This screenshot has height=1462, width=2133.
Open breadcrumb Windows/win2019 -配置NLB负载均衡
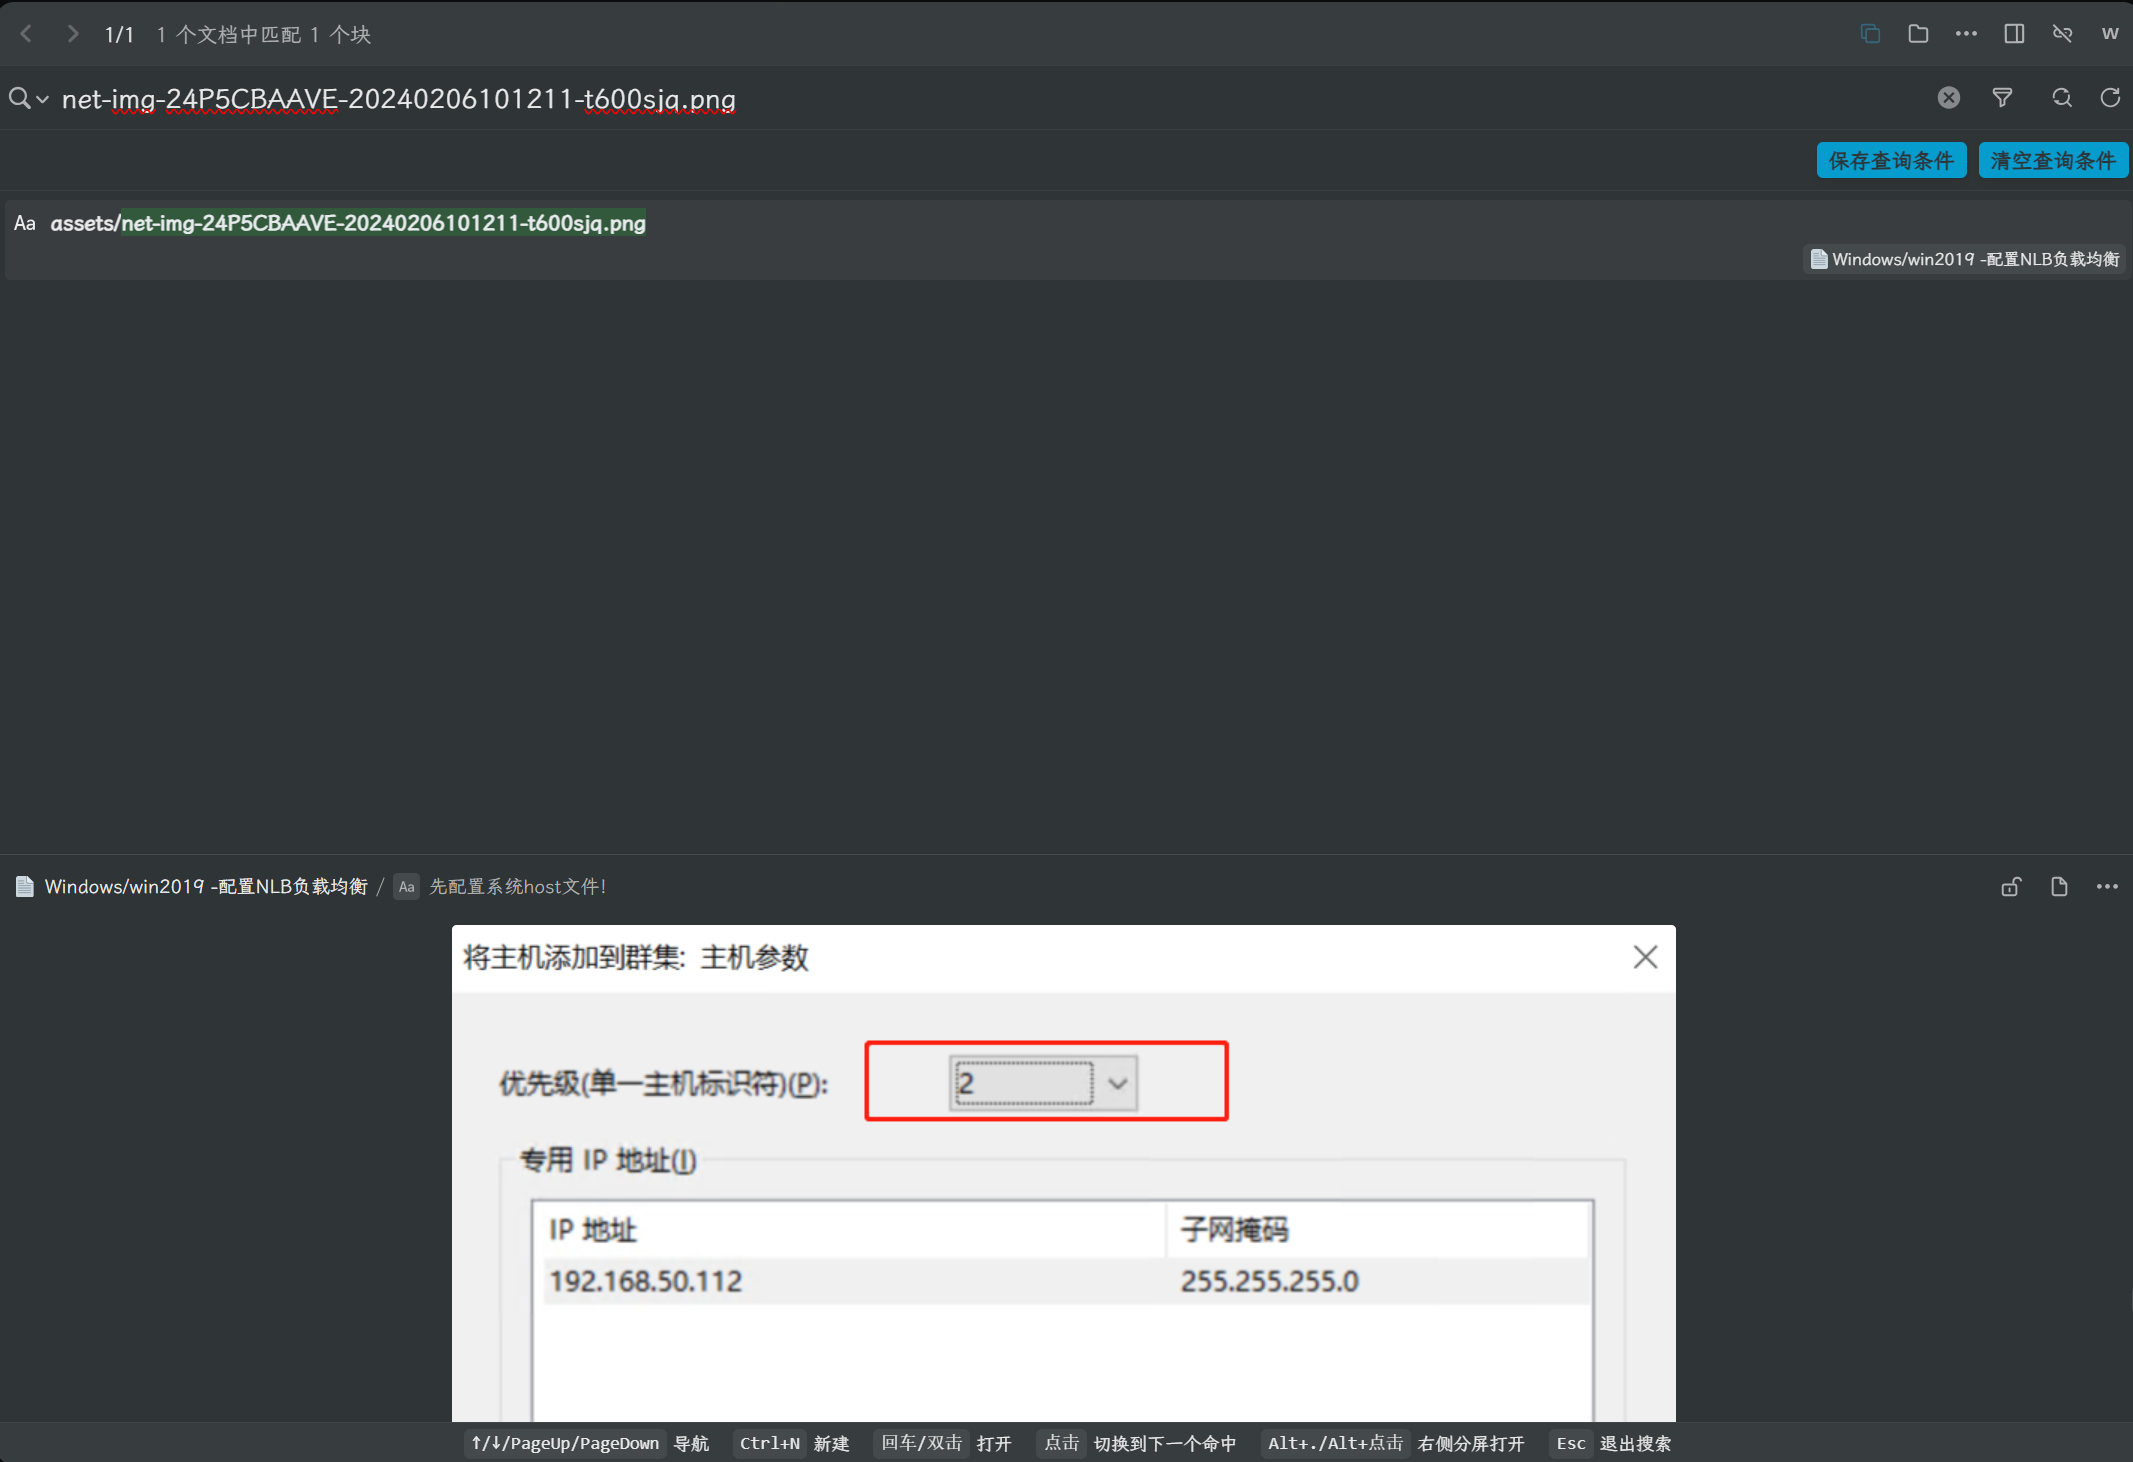click(x=205, y=887)
